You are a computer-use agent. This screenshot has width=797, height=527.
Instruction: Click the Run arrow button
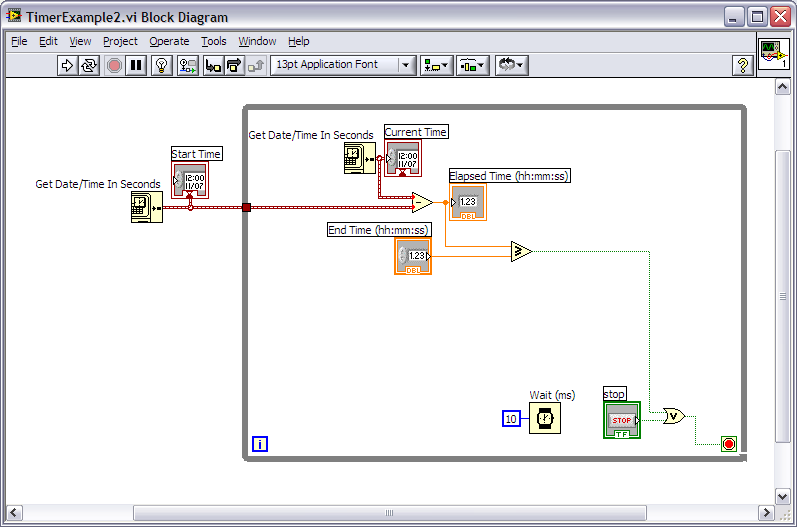pyautogui.click(x=67, y=65)
